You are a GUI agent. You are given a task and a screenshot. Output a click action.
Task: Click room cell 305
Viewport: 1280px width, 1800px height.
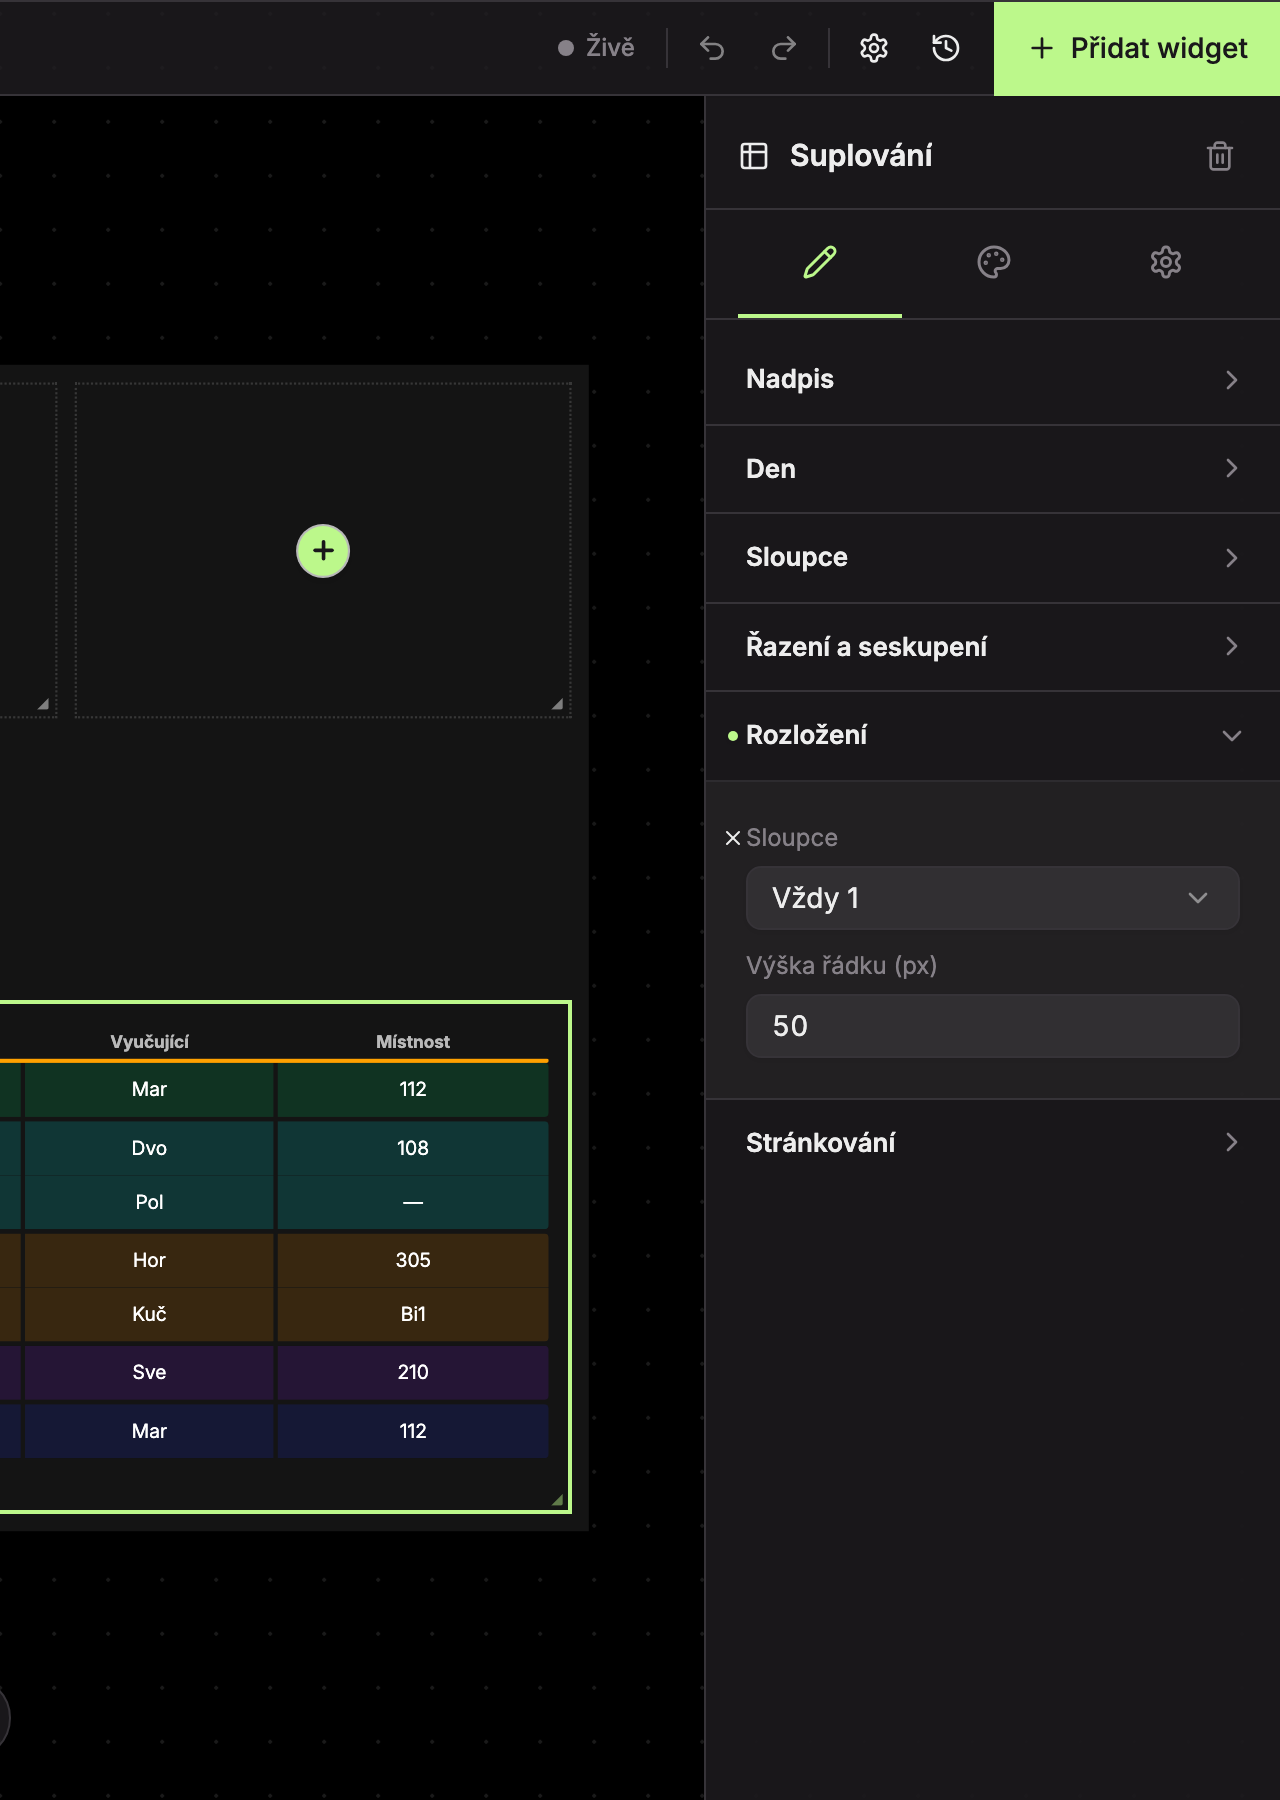pyautogui.click(x=413, y=1260)
